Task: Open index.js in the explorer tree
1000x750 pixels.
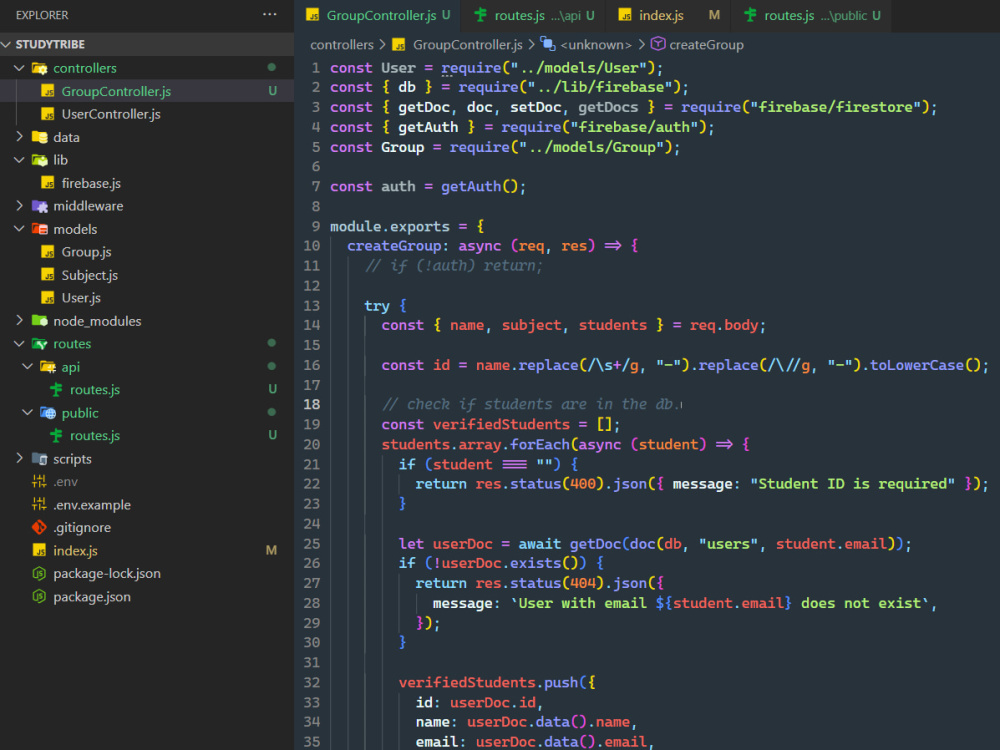Action: [x=75, y=550]
